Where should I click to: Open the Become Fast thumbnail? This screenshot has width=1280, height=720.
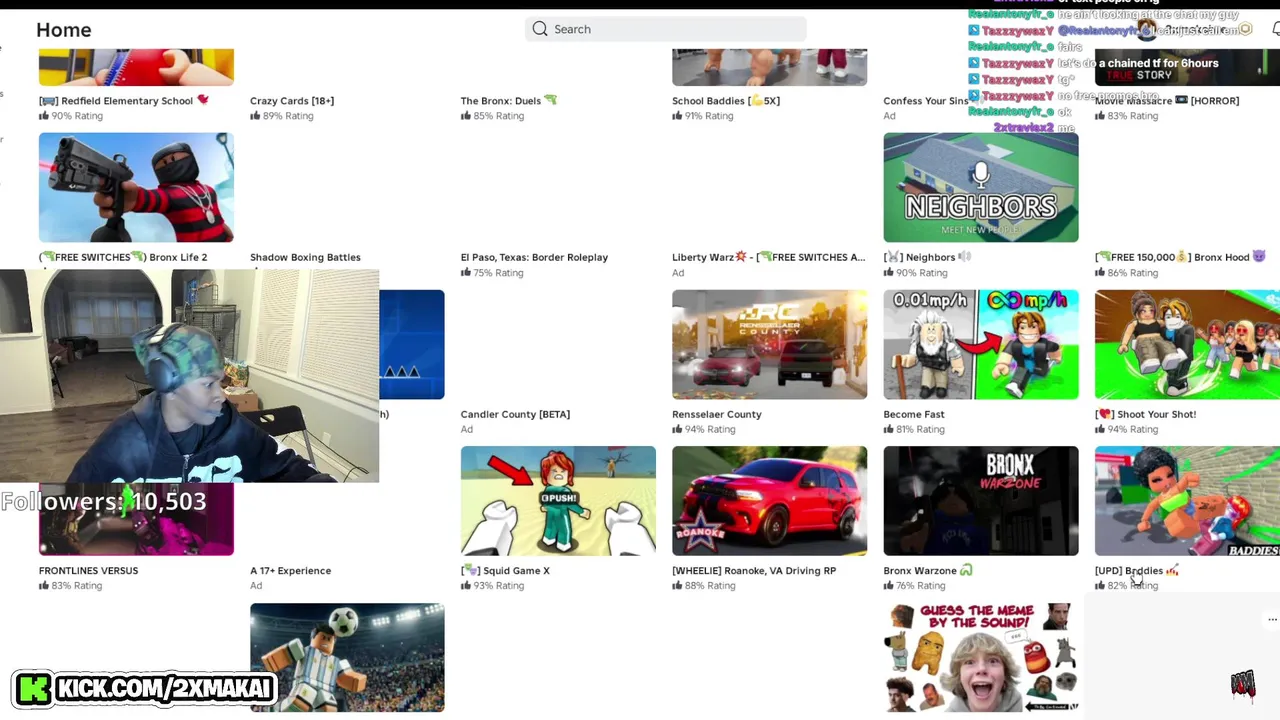point(981,344)
